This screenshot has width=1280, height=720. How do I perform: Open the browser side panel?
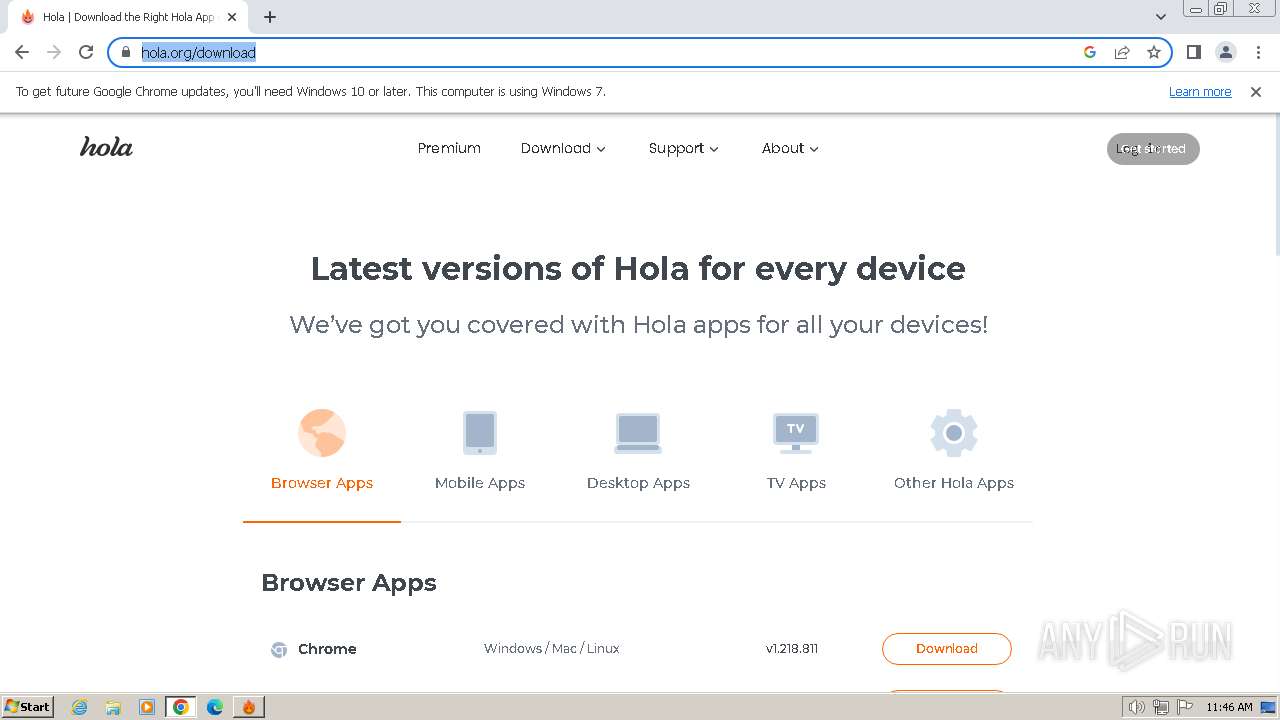tap(1193, 52)
